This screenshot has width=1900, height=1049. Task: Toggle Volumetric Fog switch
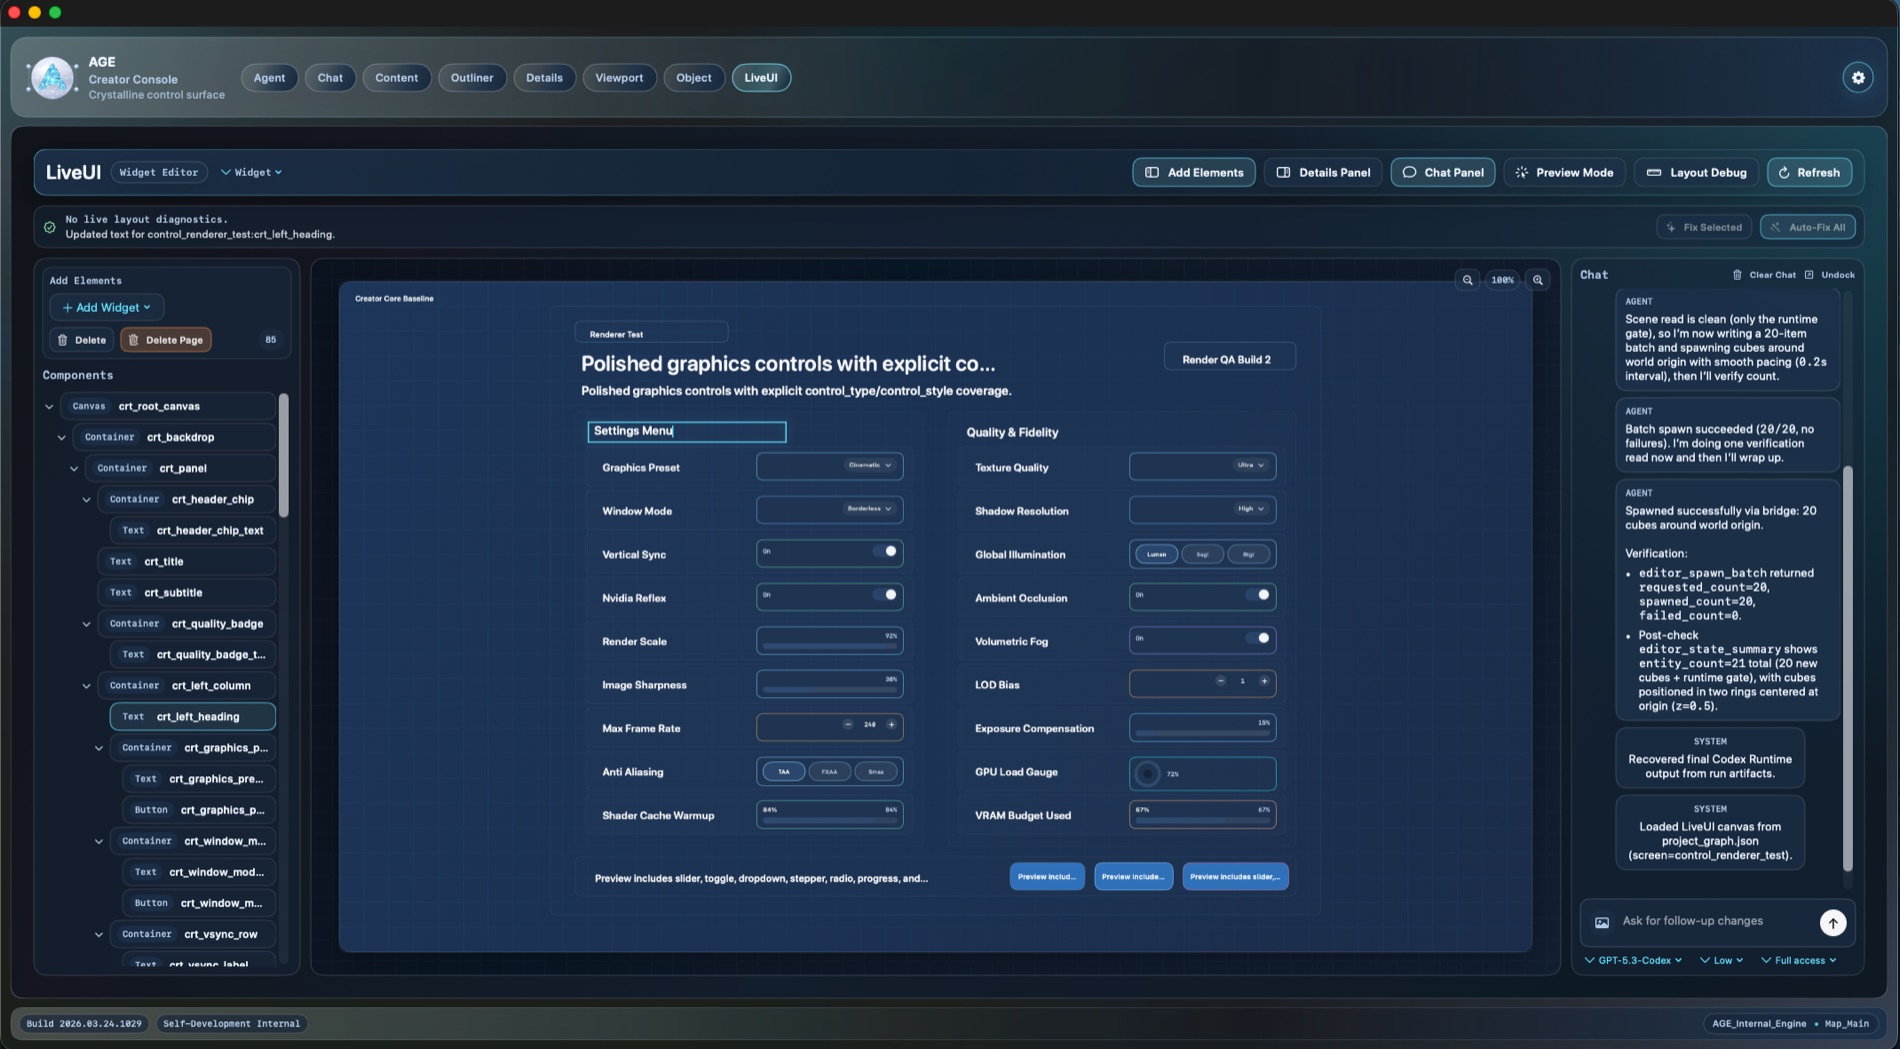click(x=1258, y=638)
